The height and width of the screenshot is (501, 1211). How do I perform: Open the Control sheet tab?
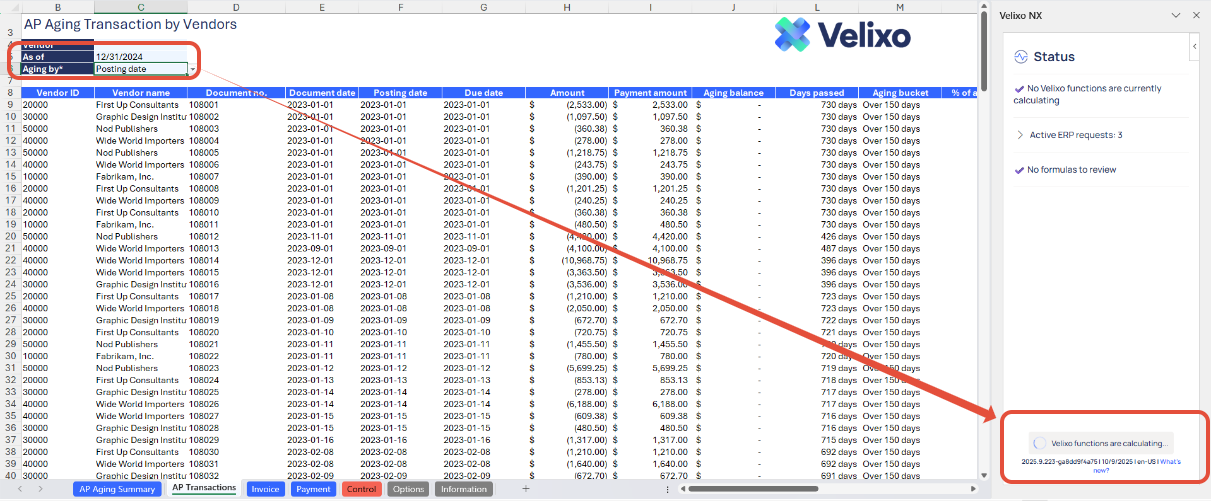[362, 489]
